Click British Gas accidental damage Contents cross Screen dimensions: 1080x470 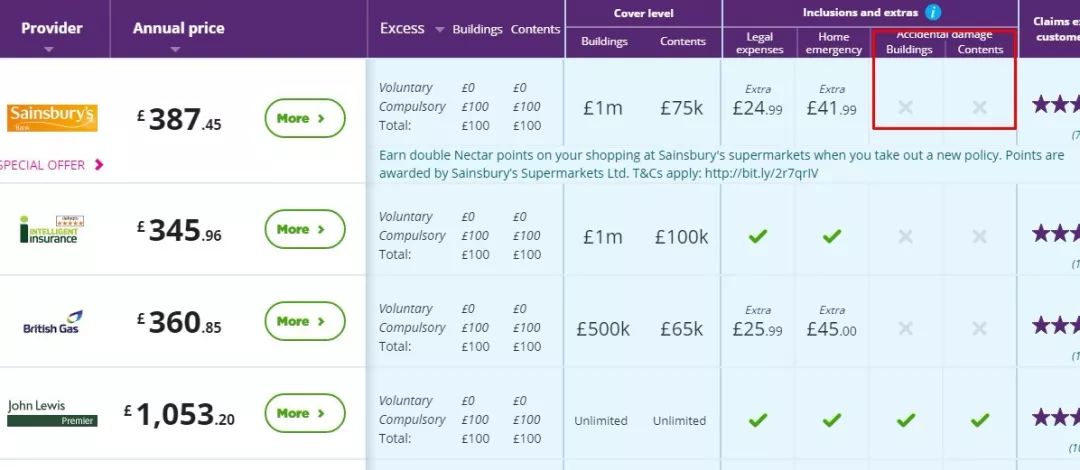[979, 328]
